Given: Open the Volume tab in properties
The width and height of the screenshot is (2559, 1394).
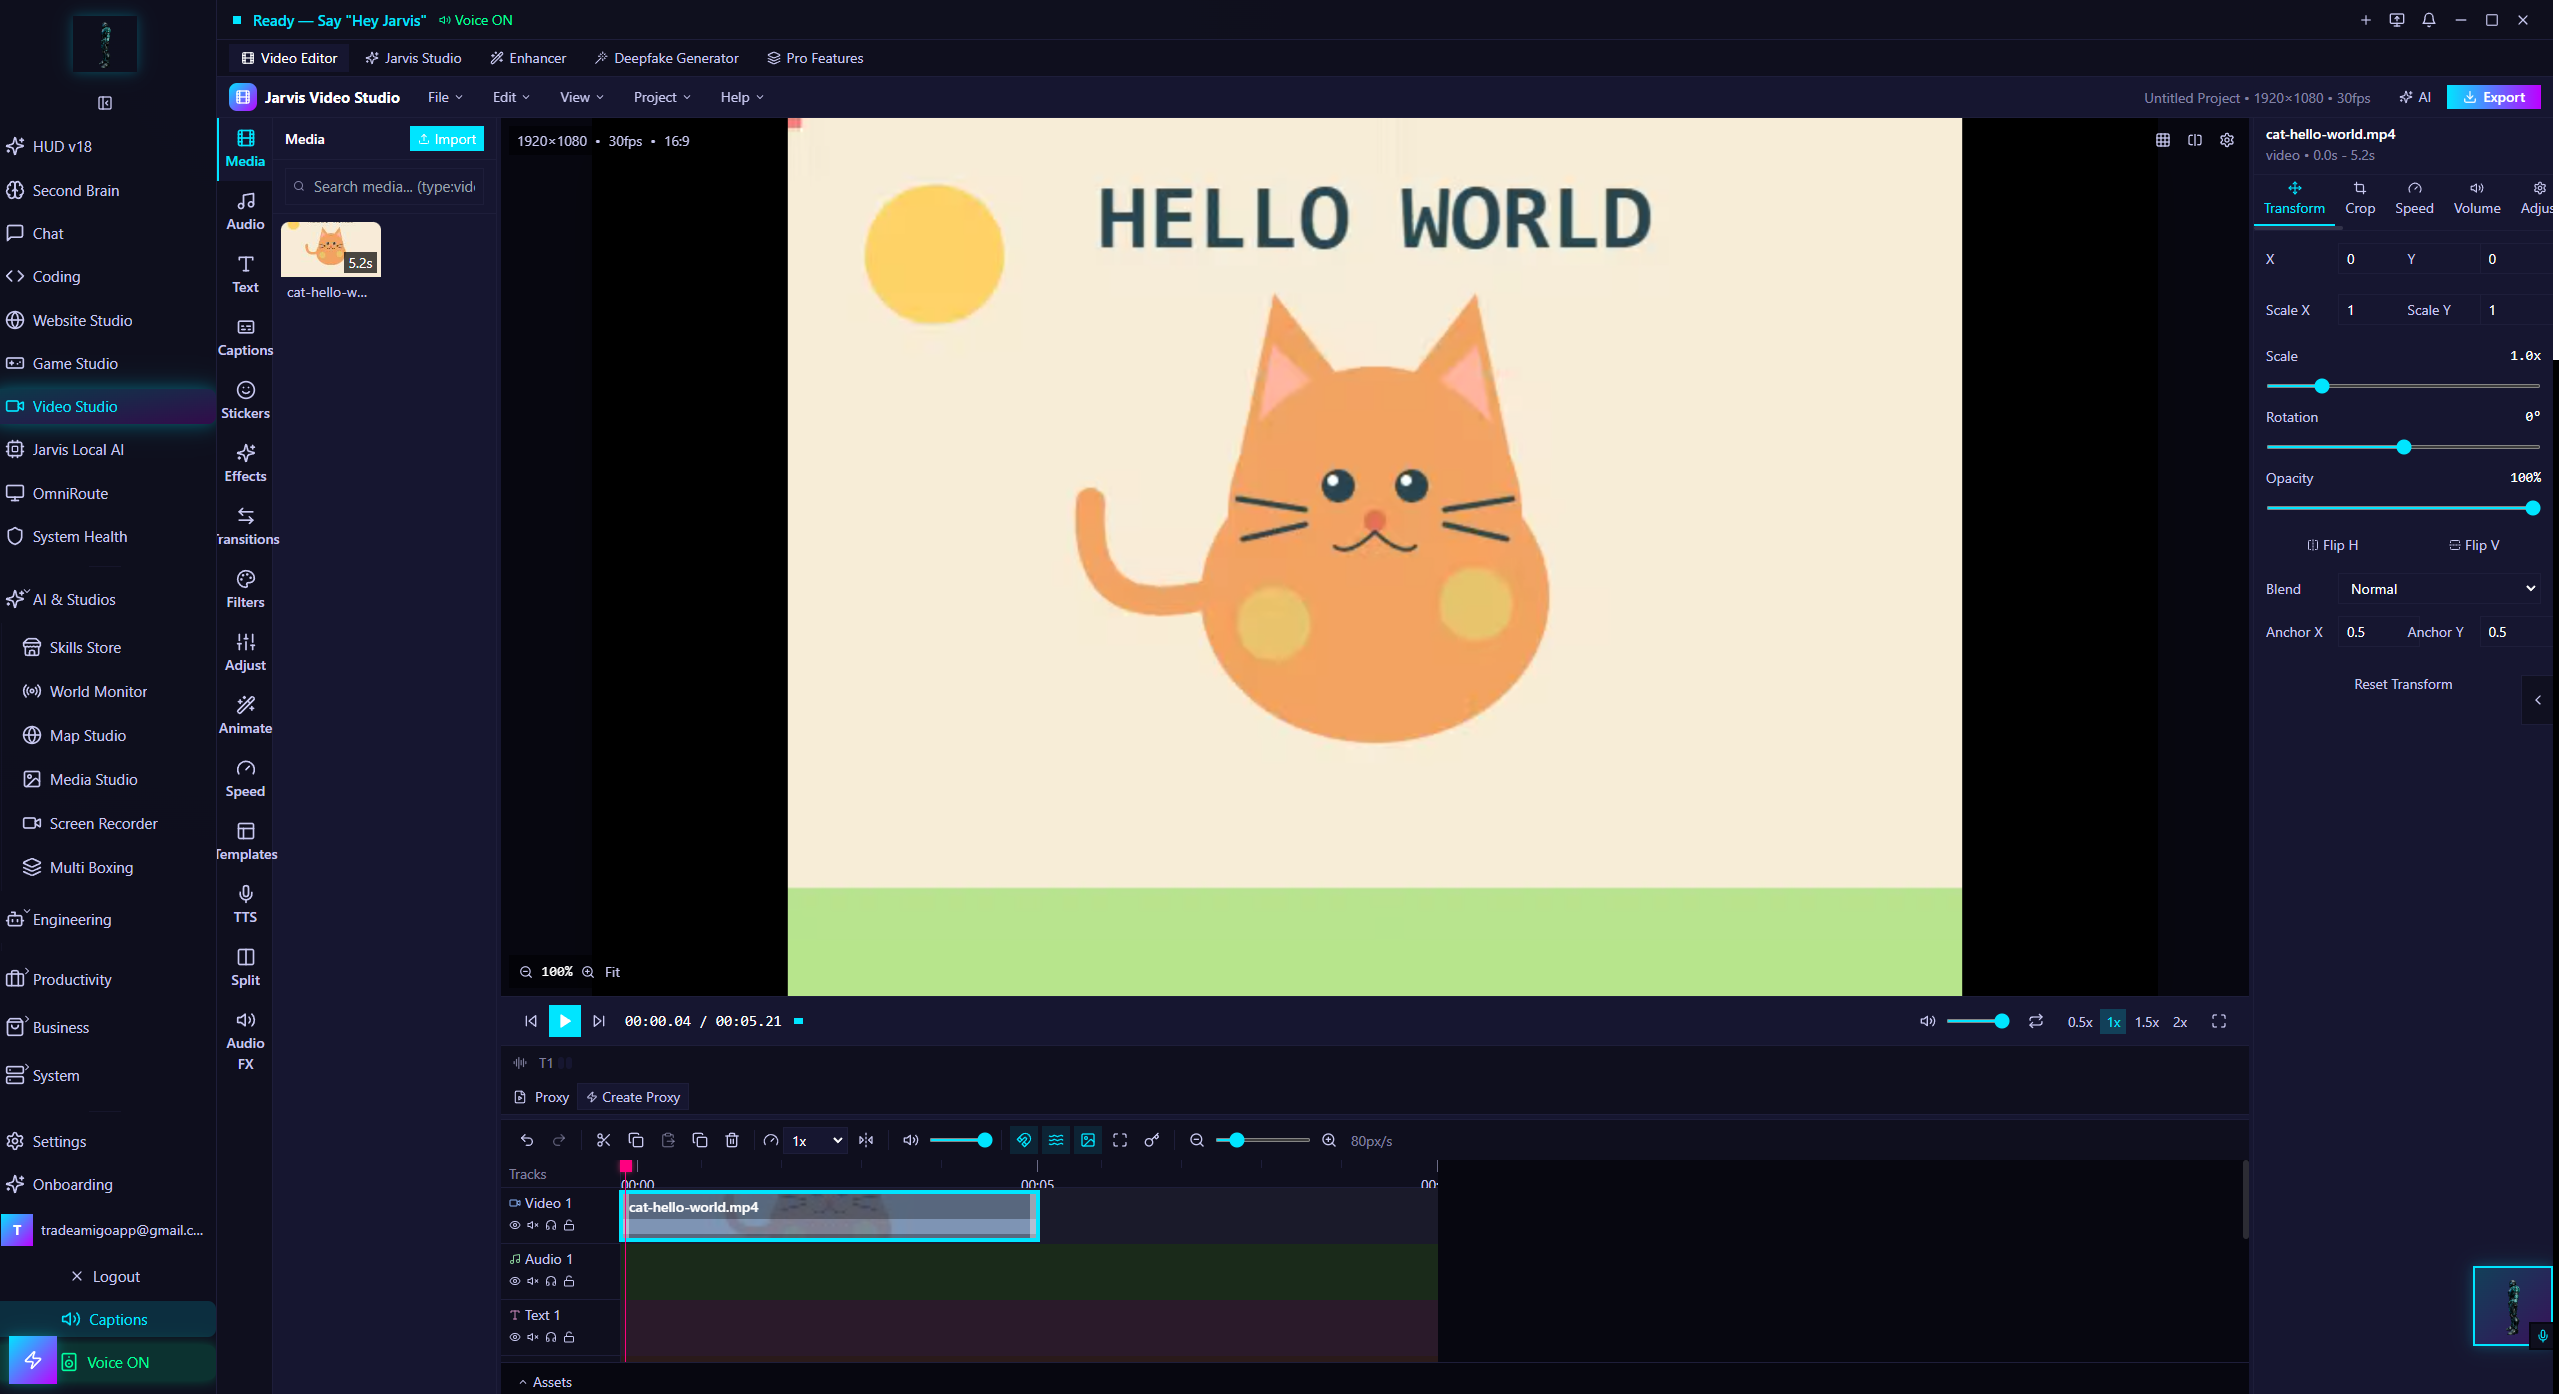Looking at the screenshot, I should (2477, 198).
